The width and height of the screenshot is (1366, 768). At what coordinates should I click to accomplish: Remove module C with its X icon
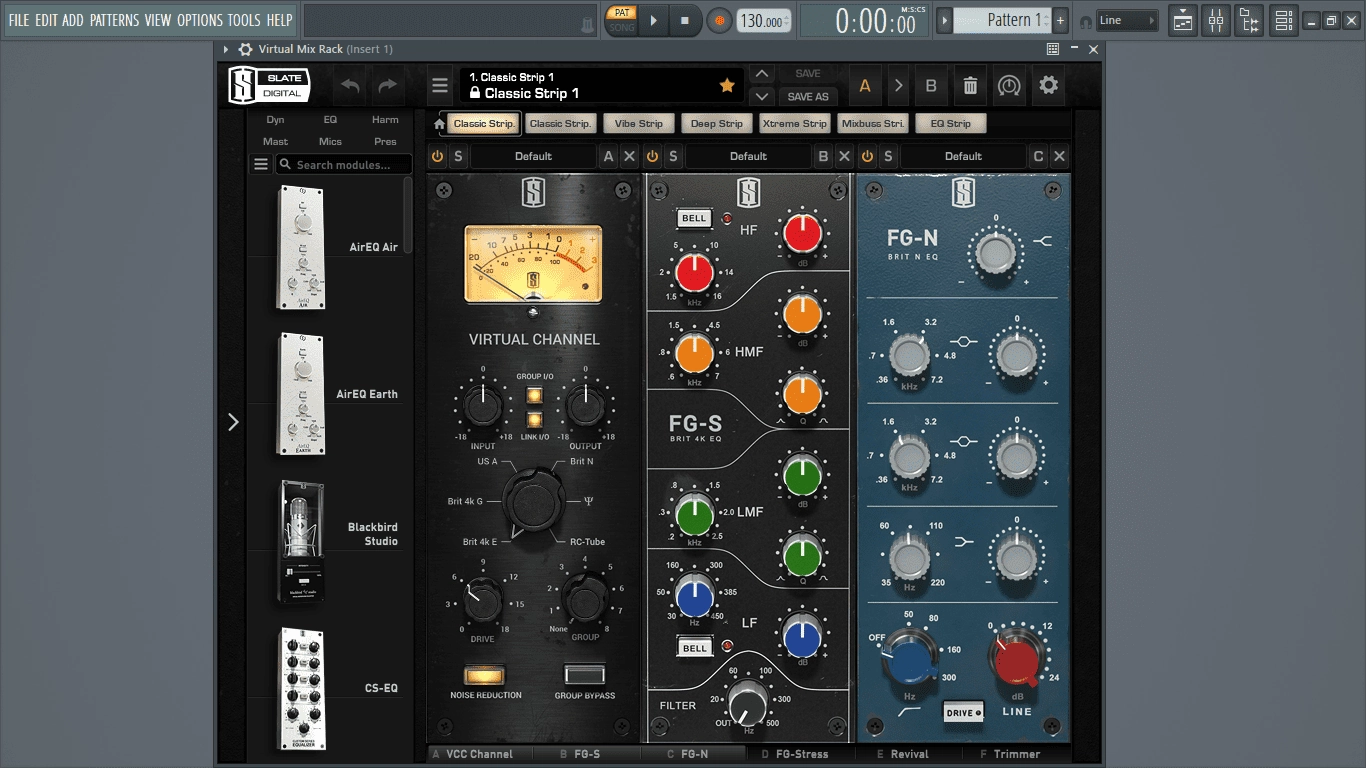[x=1059, y=156]
